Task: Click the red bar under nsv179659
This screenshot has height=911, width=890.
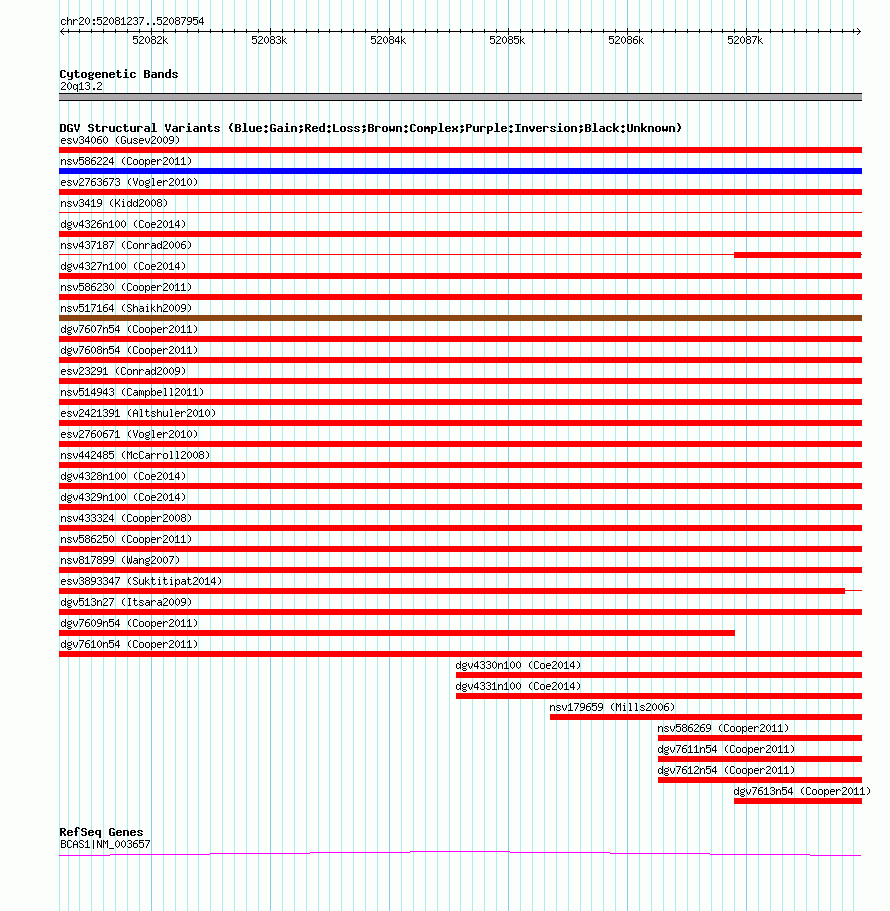Action: coord(706,717)
